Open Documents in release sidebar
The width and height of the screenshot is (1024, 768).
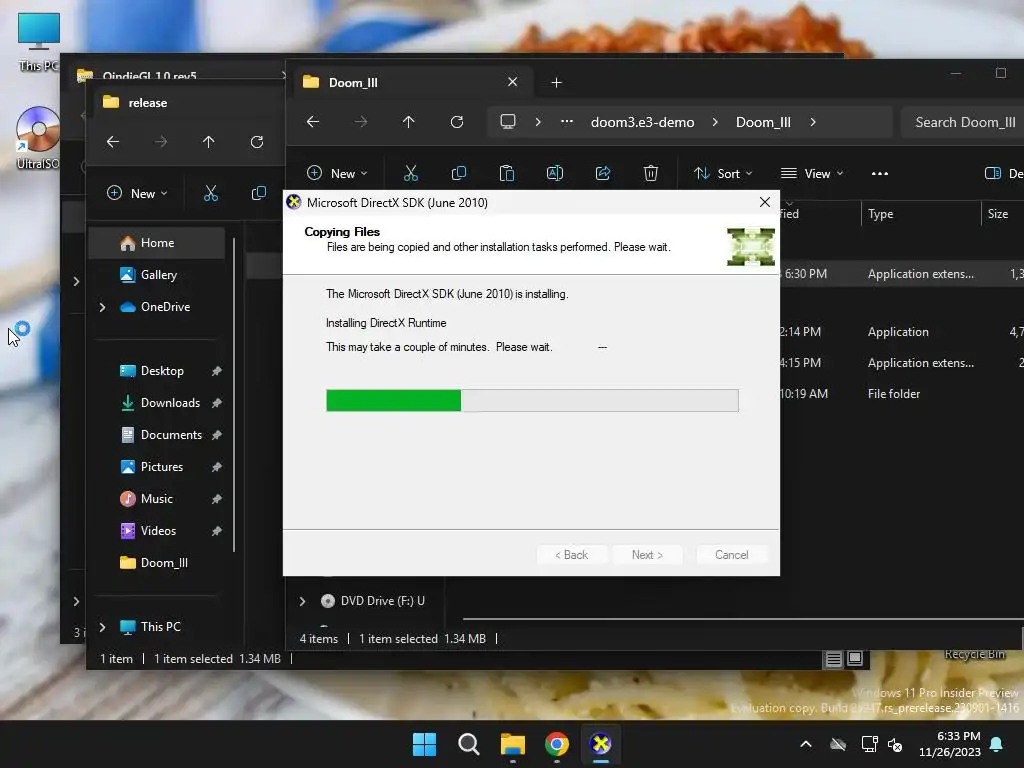(157, 435)
